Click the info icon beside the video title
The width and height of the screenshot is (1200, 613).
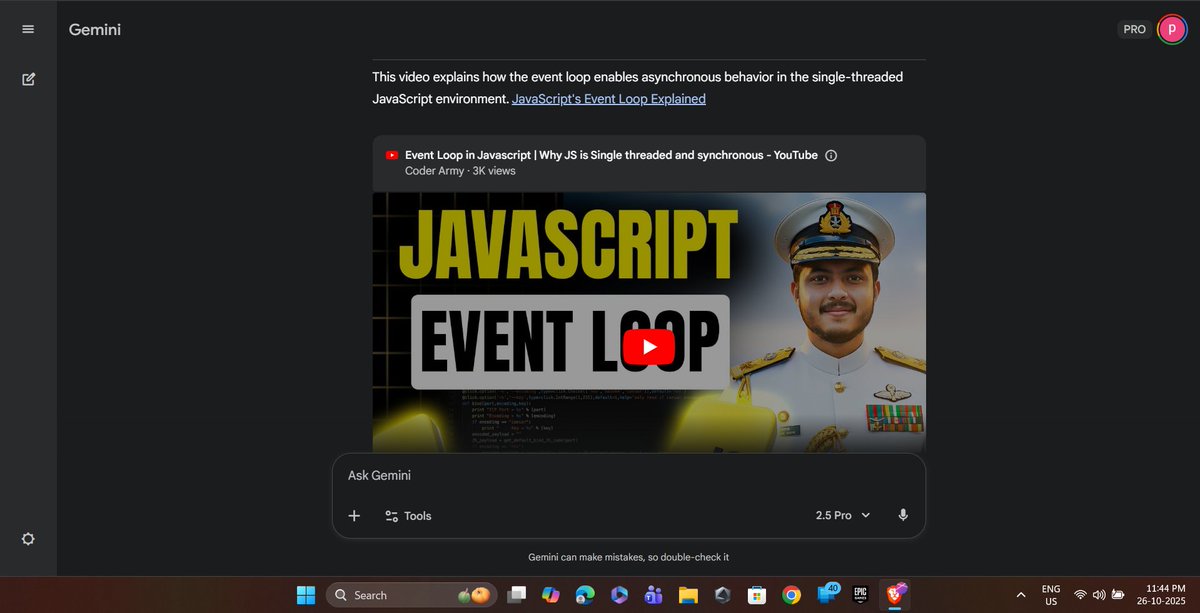coord(831,155)
